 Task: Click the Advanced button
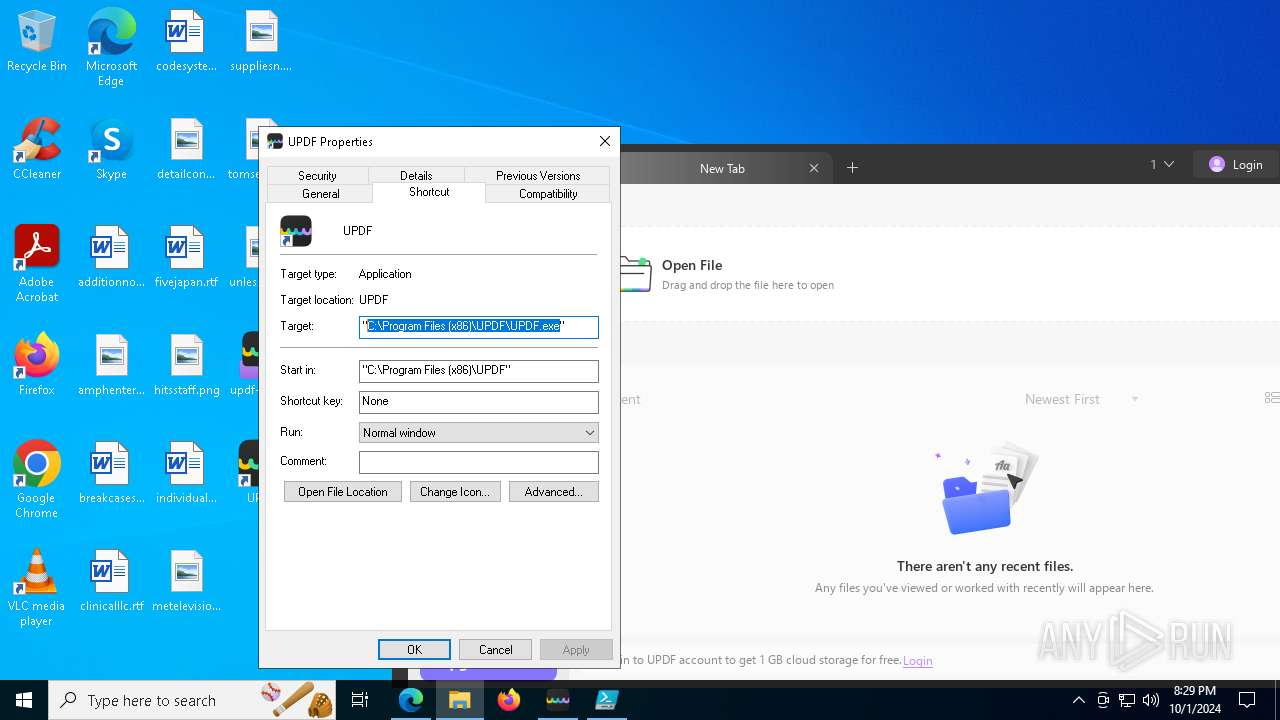tap(554, 491)
